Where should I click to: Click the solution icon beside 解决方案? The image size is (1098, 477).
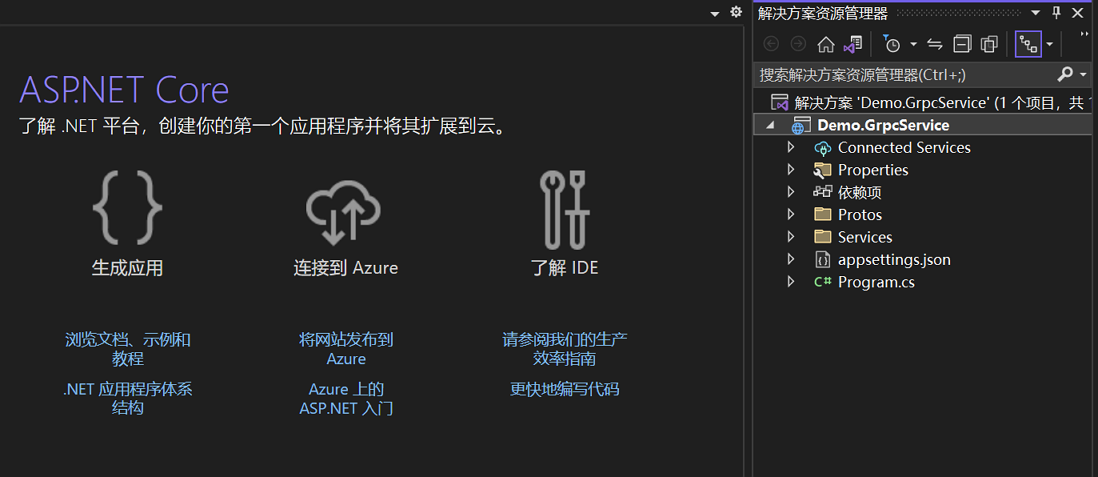click(x=779, y=103)
